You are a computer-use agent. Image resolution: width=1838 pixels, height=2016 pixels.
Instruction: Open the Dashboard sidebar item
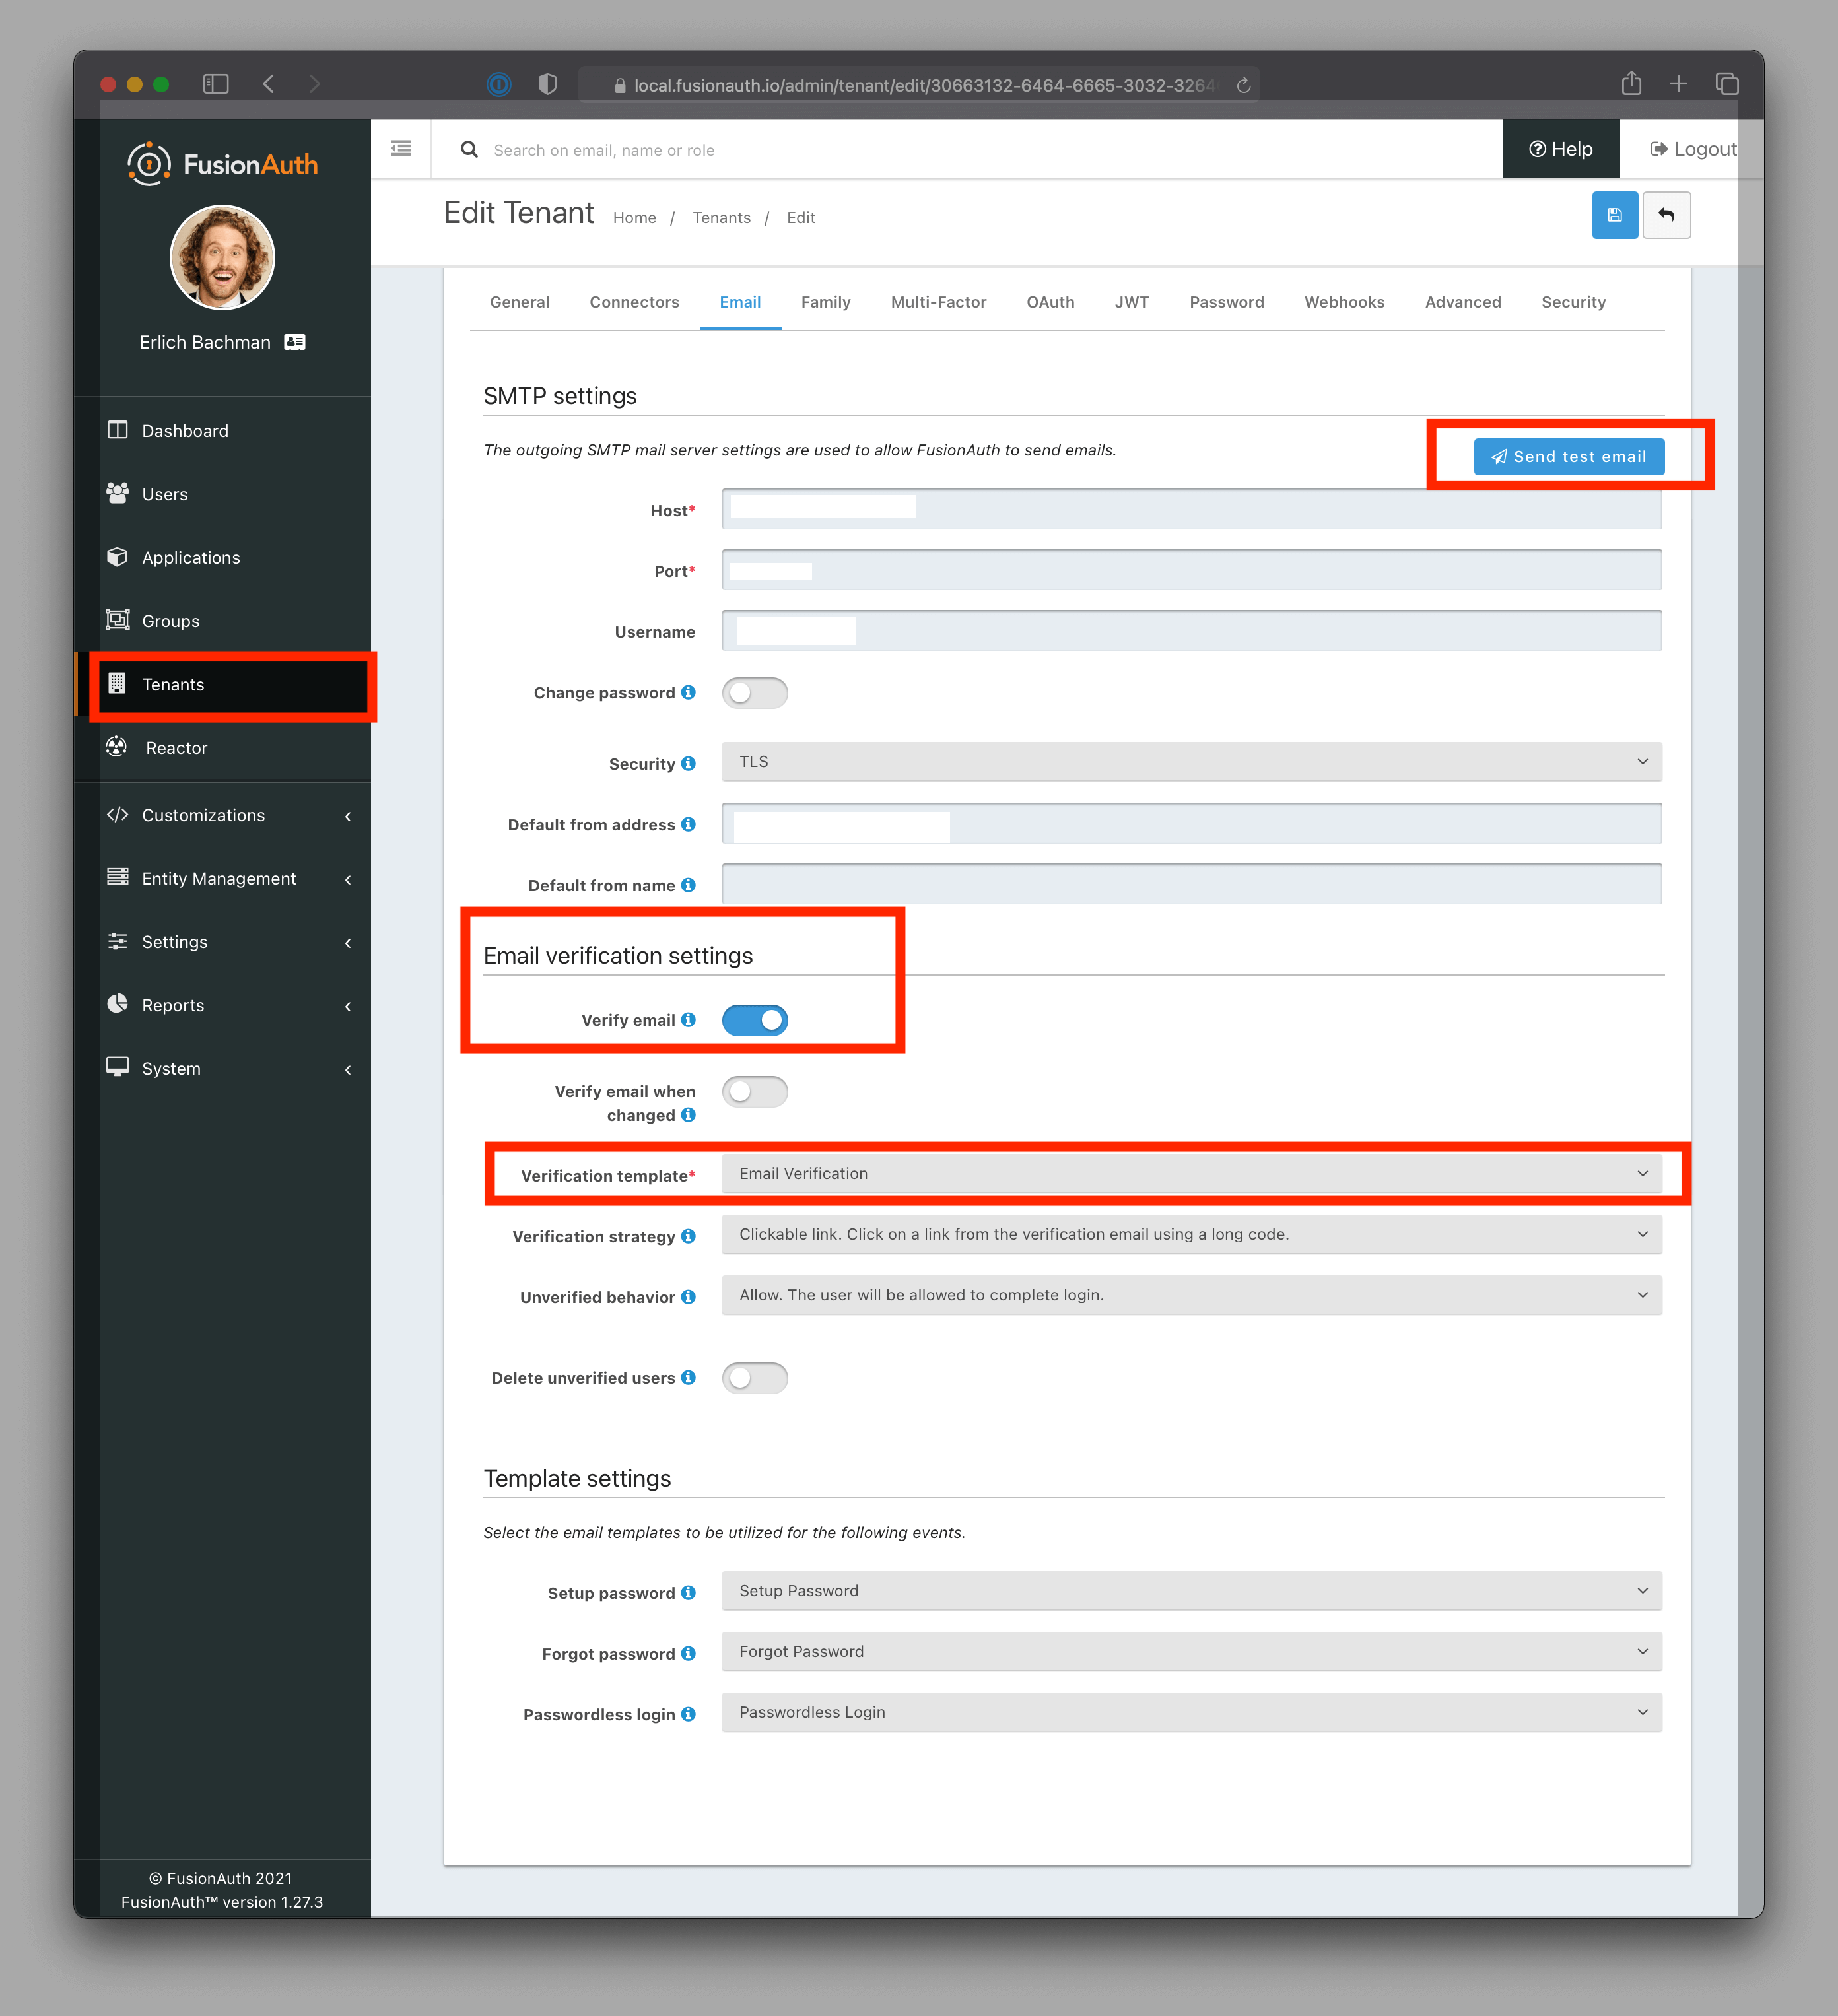[x=222, y=431]
